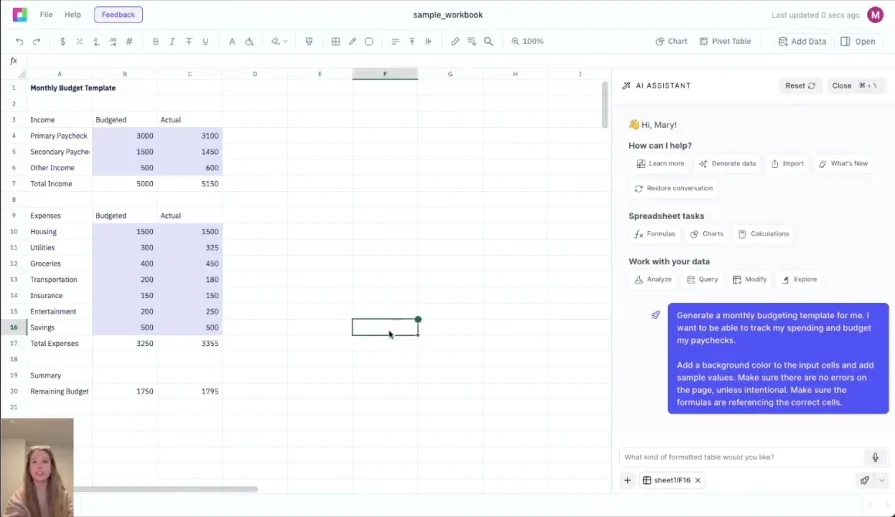Expand the clear formatting dropdown arrow
This screenshot has height=517, width=895.
click(x=285, y=42)
